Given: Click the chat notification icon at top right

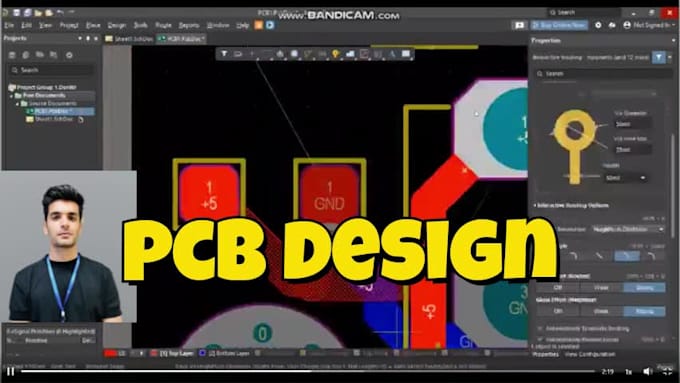Looking at the screenshot, I should 519,25.
